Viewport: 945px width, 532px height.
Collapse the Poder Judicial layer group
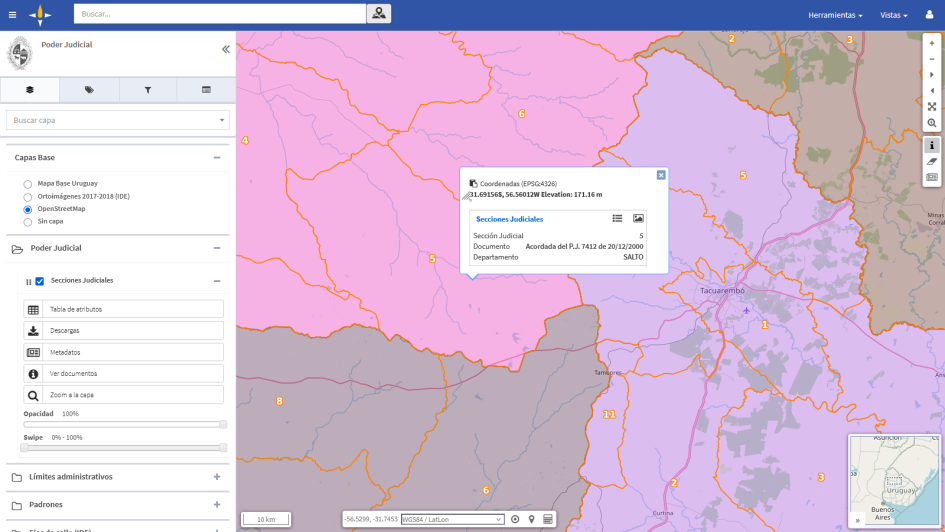coord(217,248)
